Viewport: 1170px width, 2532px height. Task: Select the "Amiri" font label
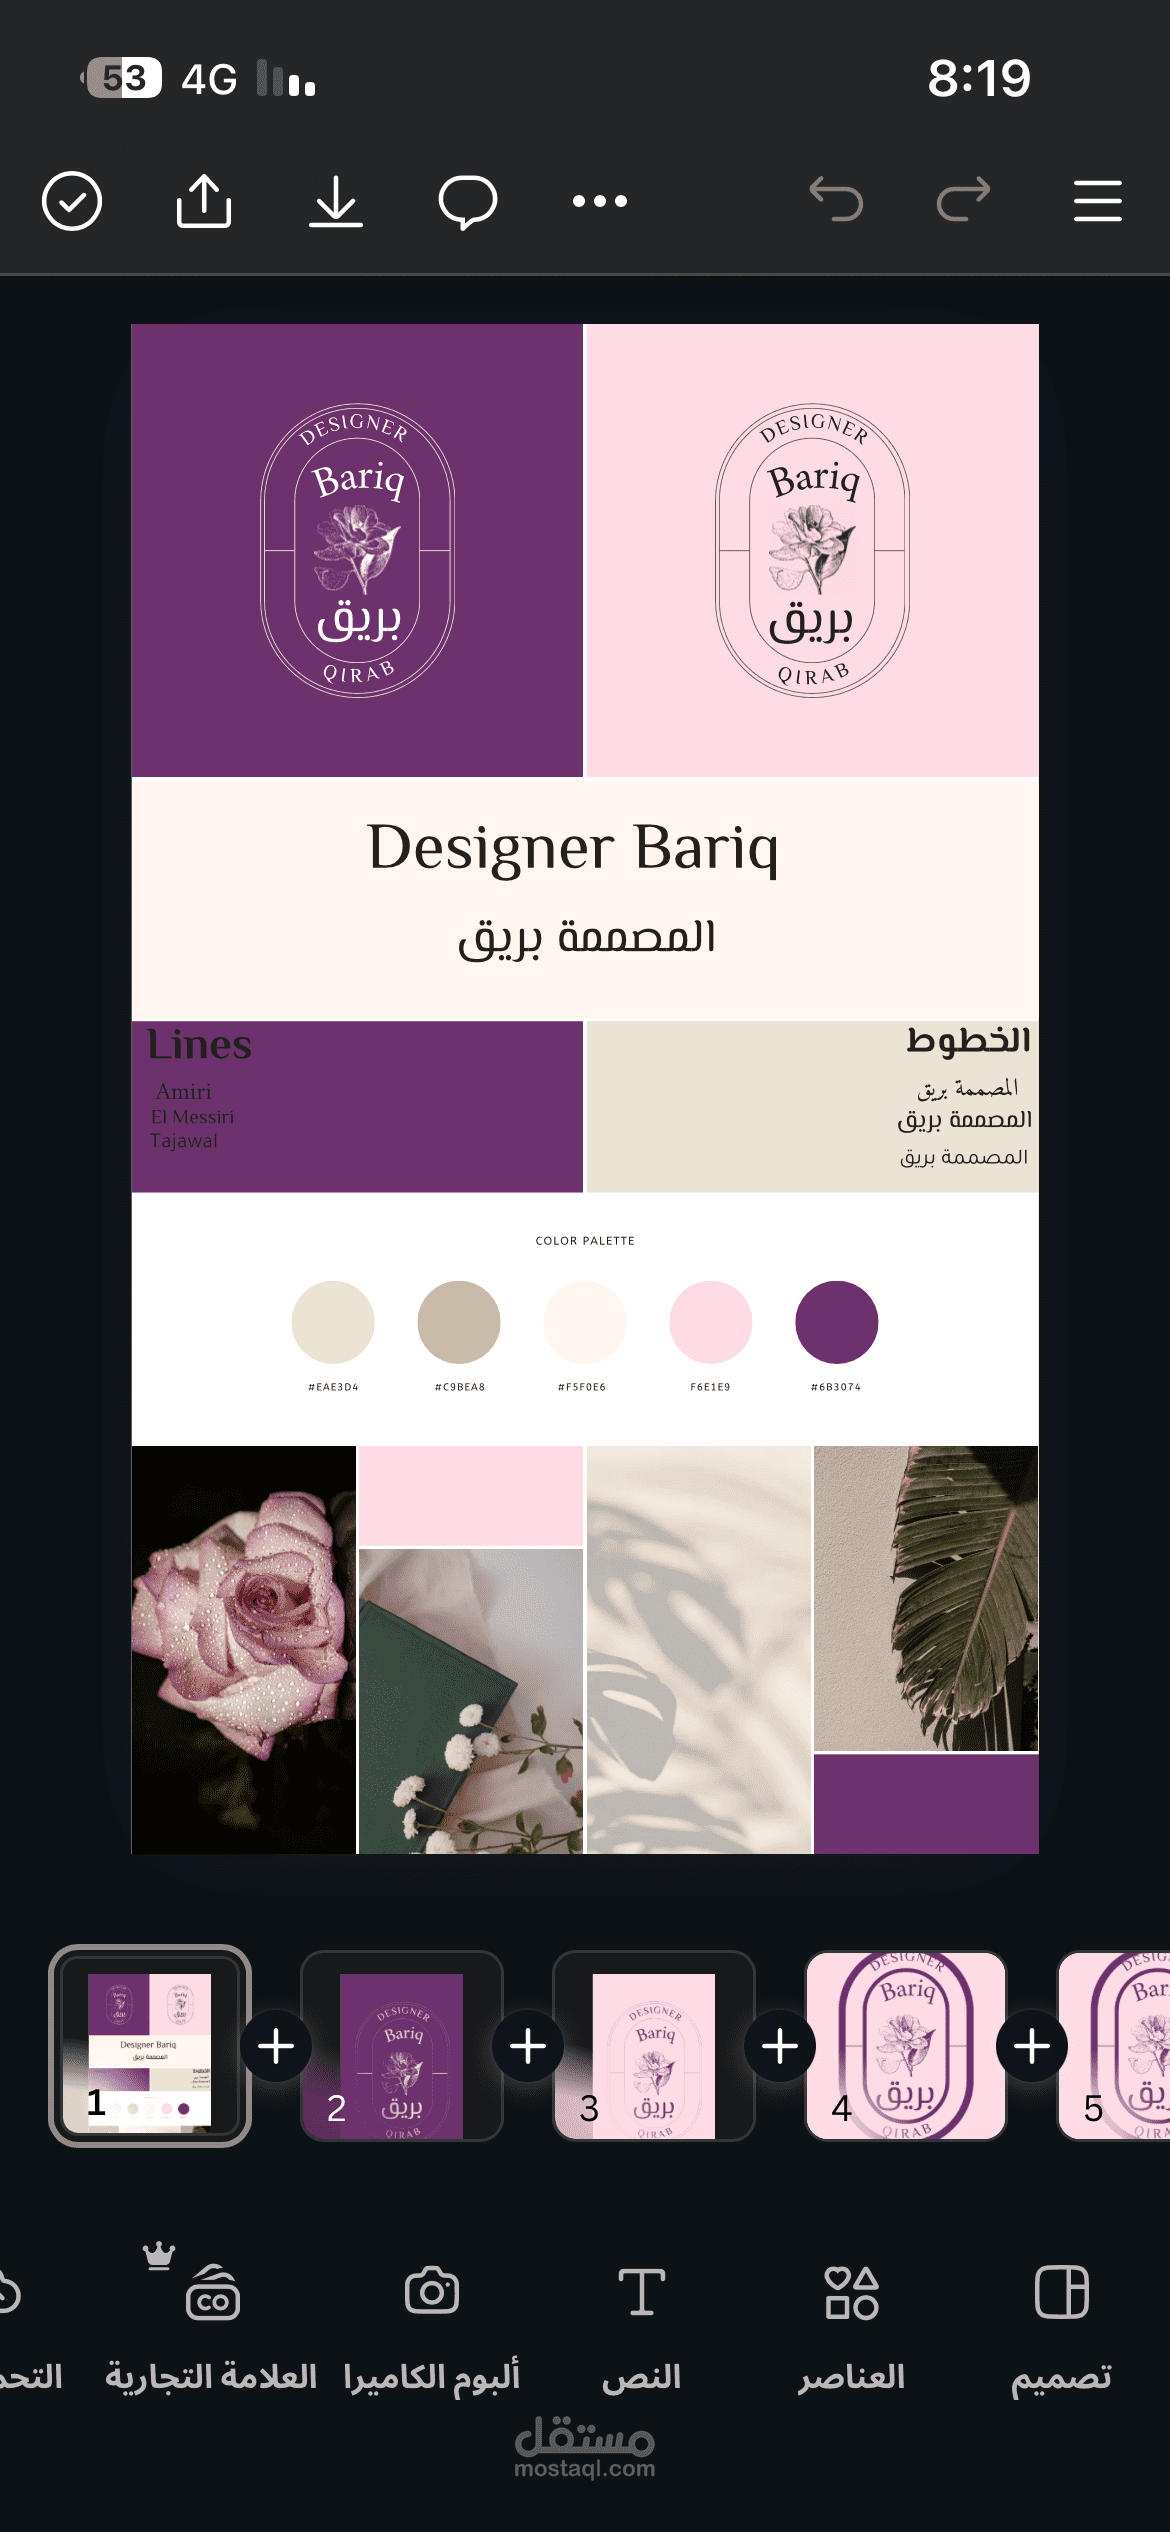tap(184, 1092)
